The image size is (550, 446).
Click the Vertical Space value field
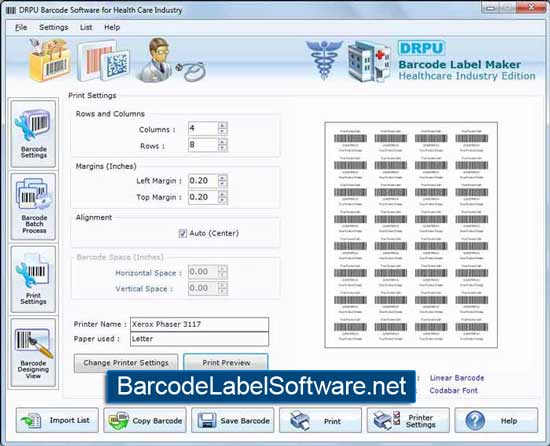click(203, 288)
